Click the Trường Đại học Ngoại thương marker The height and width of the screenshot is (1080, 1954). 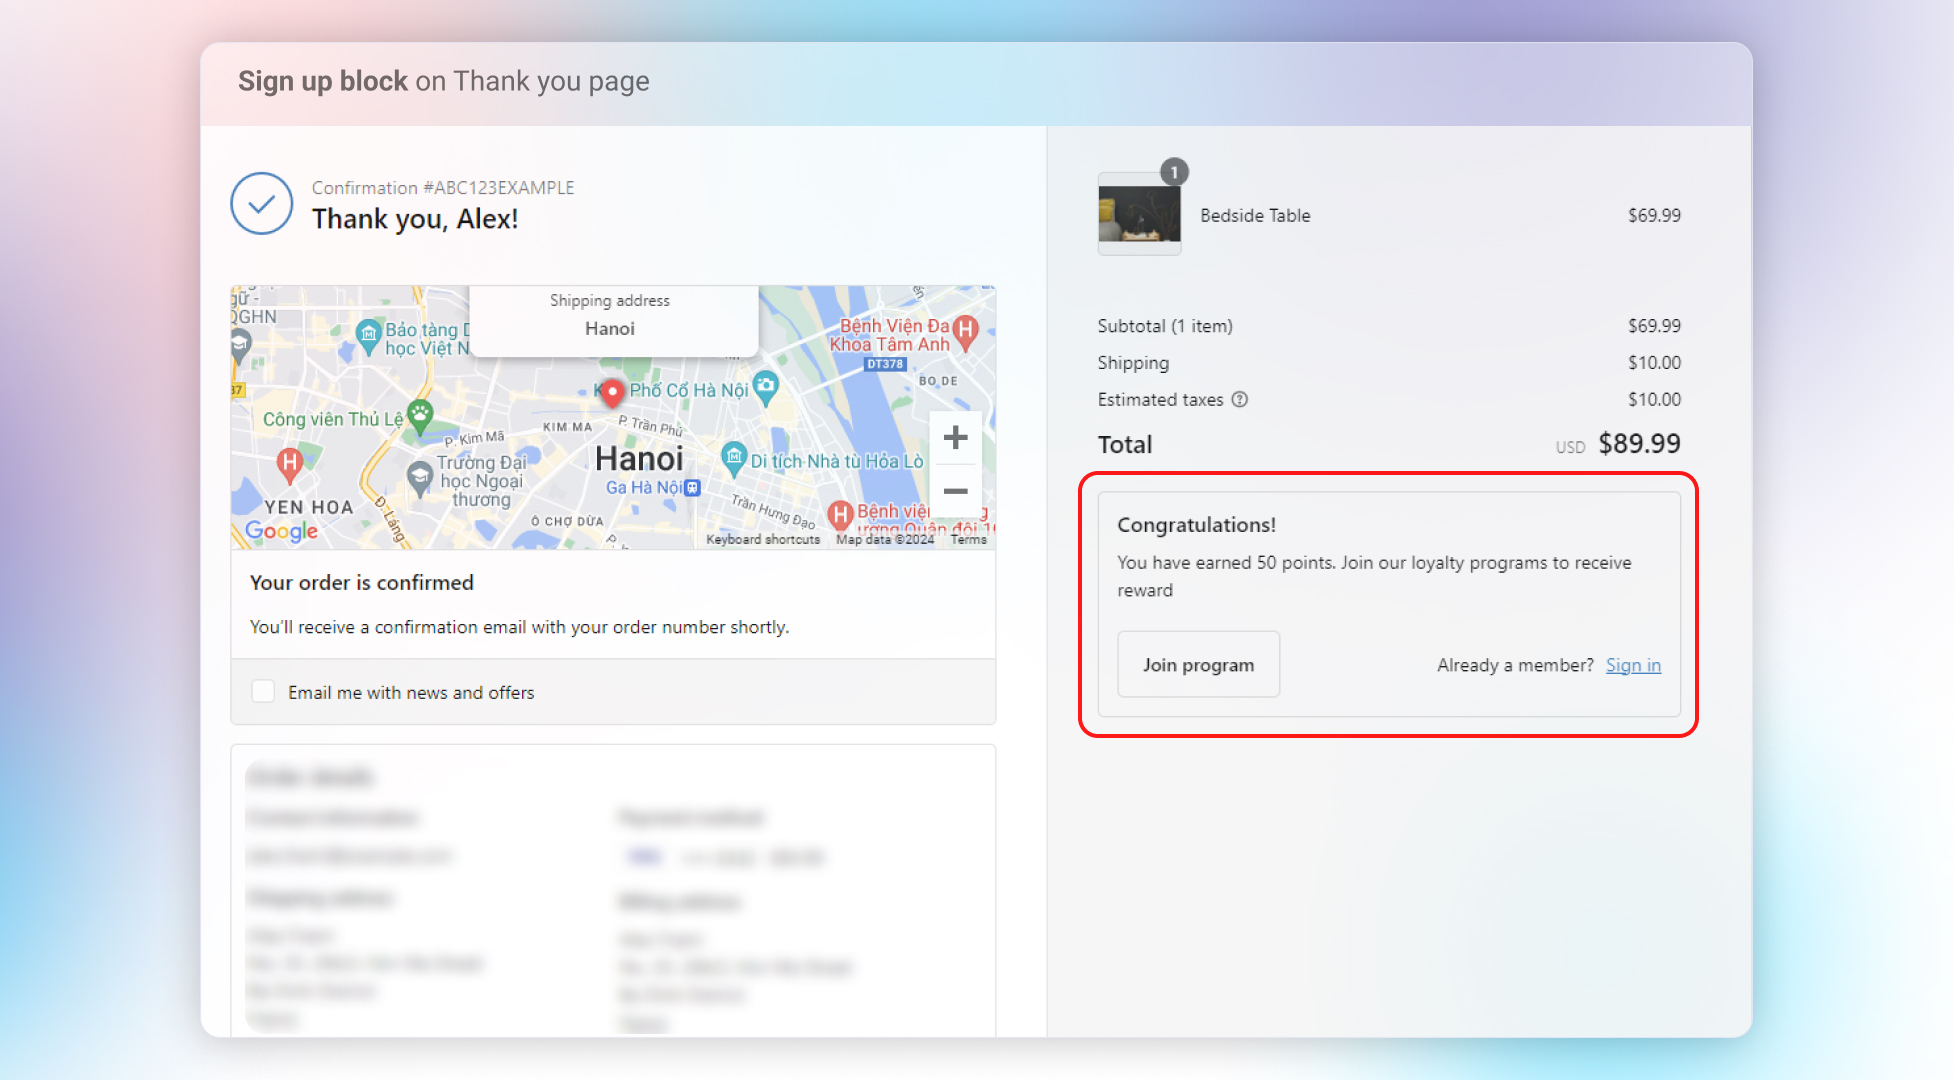(x=420, y=479)
